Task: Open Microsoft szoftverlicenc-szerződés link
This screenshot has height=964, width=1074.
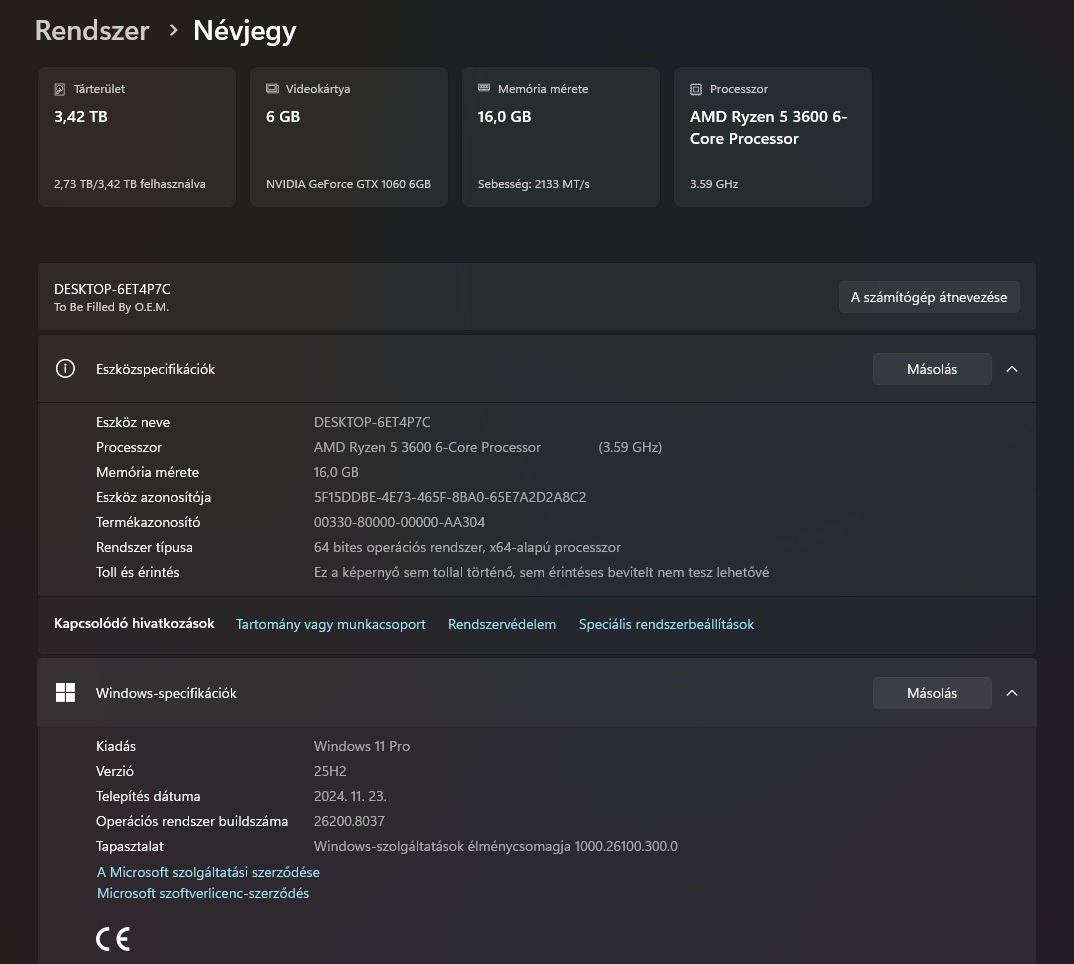Action: [x=203, y=893]
